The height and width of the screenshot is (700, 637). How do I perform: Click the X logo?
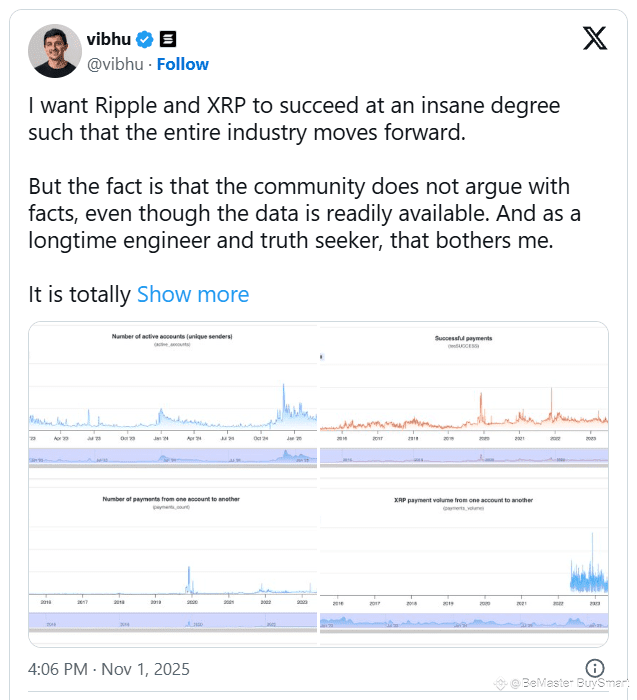tap(594, 39)
